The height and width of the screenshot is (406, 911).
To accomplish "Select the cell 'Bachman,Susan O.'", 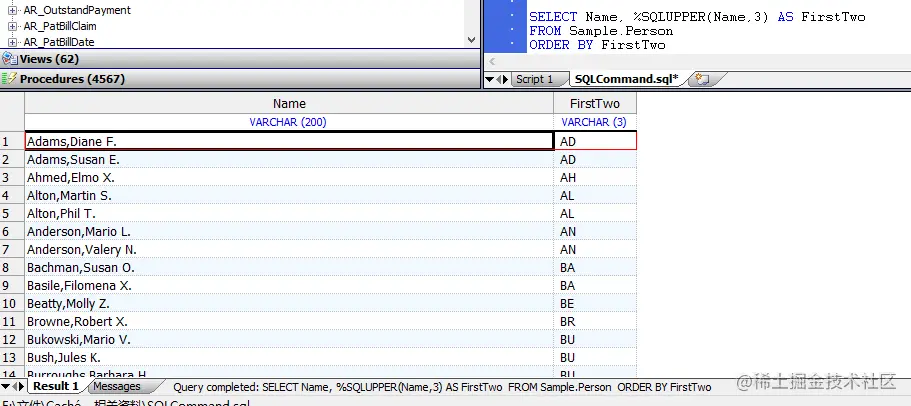I will pyautogui.click(x=289, y=268).
